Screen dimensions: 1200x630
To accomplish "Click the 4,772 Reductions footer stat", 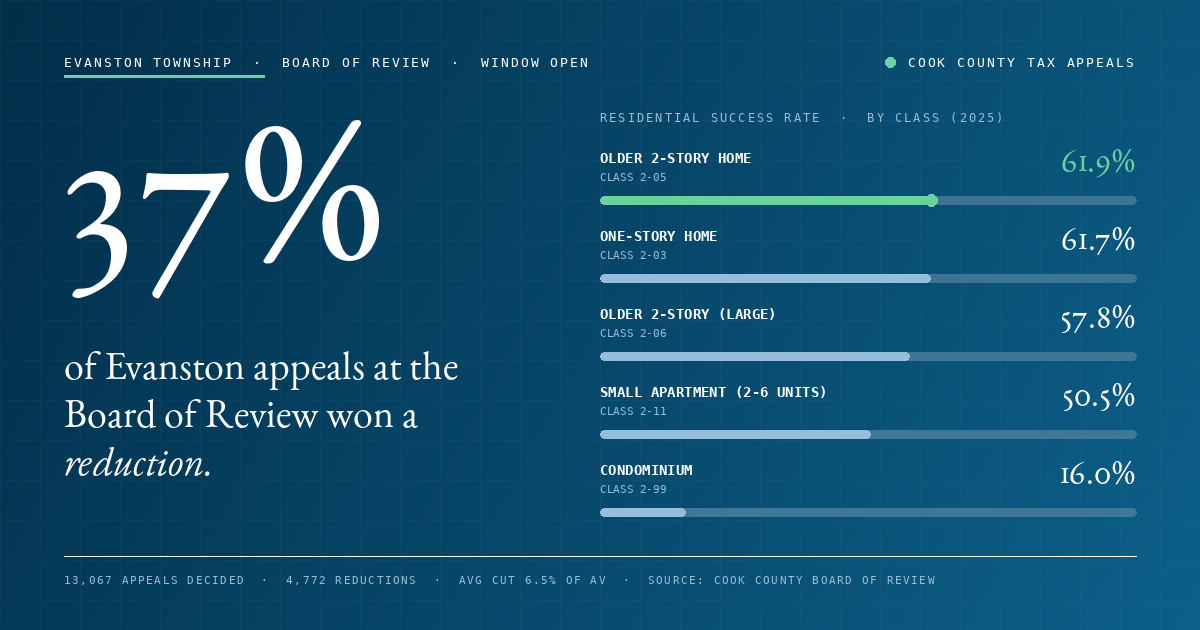I will tap(351, 580).
